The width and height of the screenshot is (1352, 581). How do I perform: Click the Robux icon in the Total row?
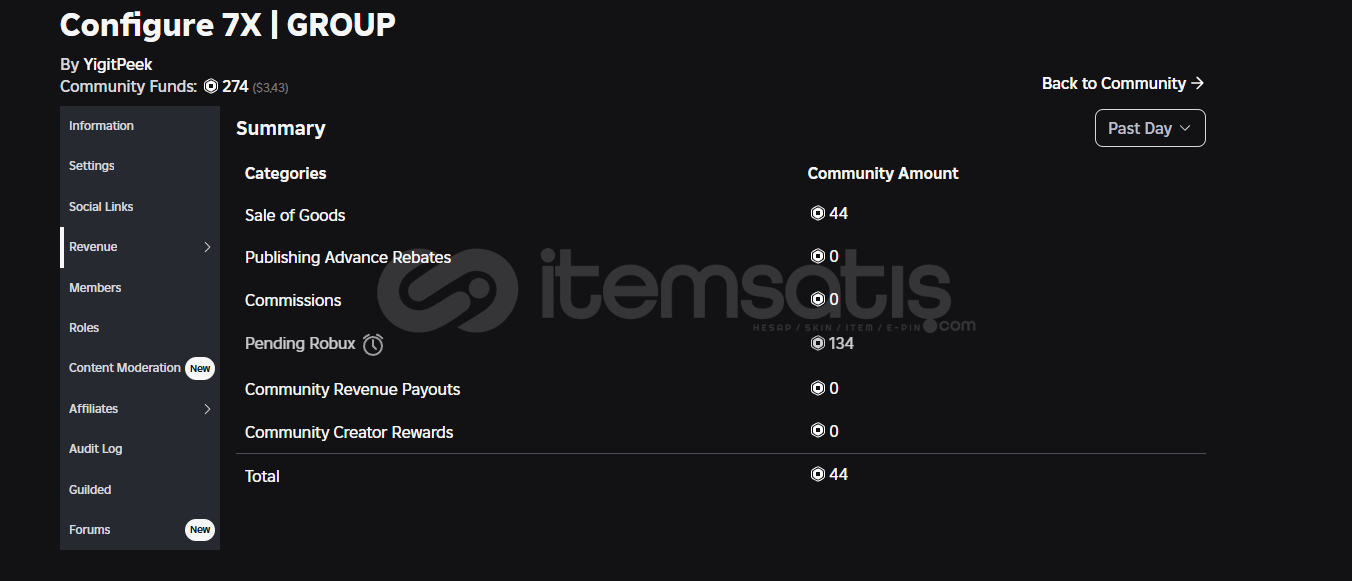pyautogui.click(x=817, y=475)
